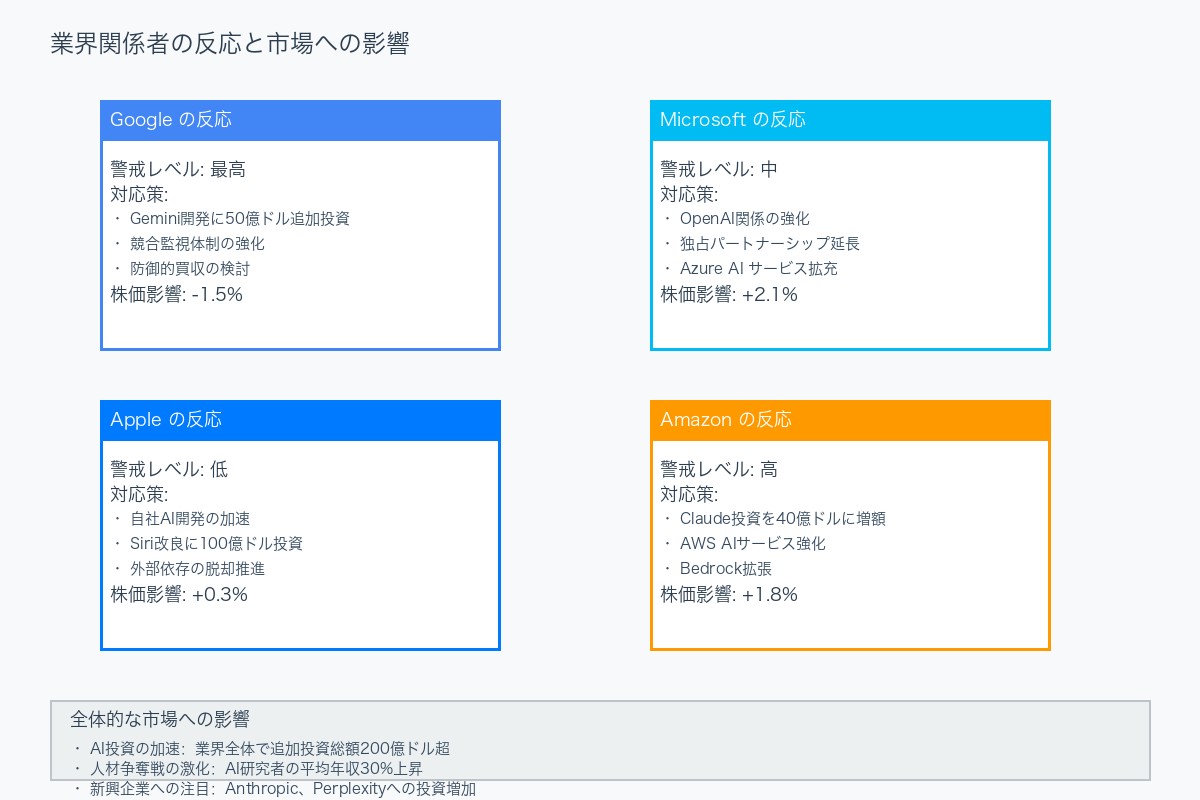Select bullet Claude投資を40億ドルに増額
Screen dimensions: 1200x800
click(774, 519)
